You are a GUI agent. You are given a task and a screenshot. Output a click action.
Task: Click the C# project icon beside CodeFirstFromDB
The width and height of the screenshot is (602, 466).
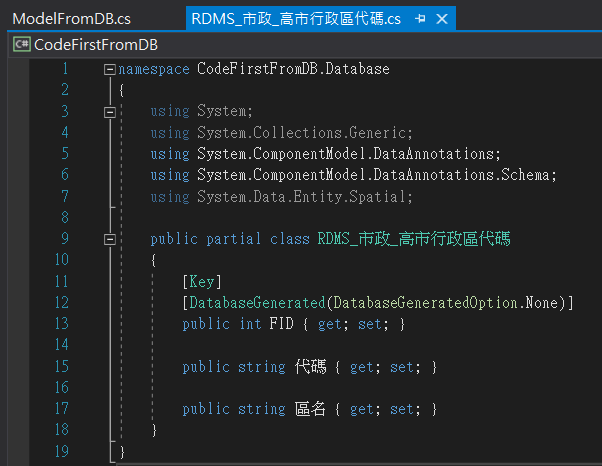[x=19, y=45]
